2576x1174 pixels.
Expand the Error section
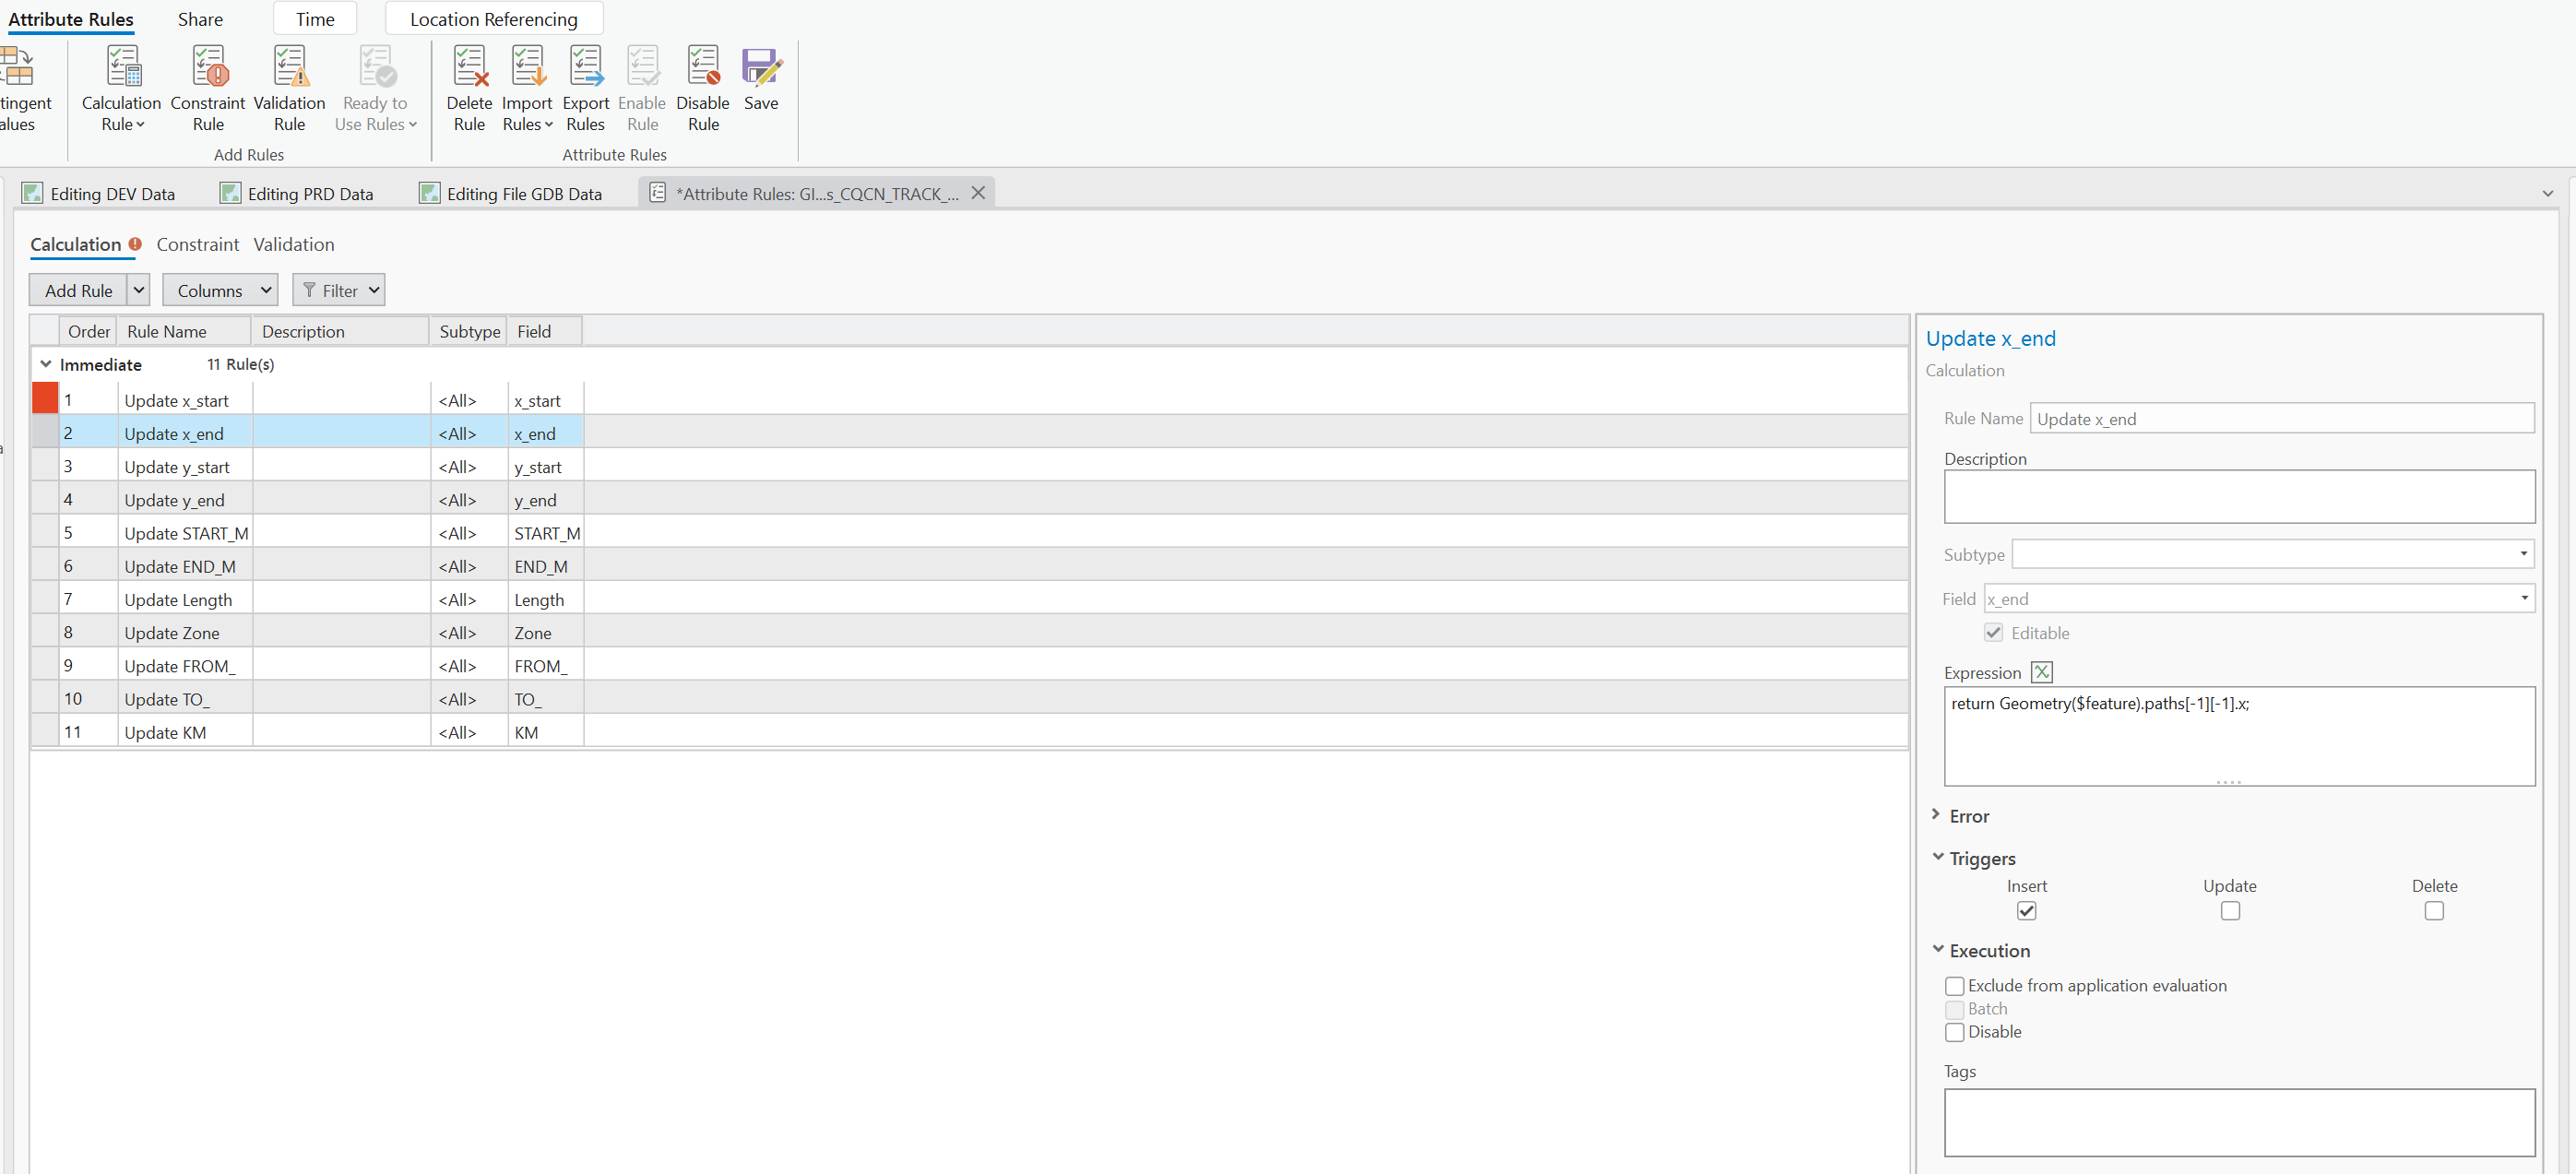click(x=1969, y=816)
